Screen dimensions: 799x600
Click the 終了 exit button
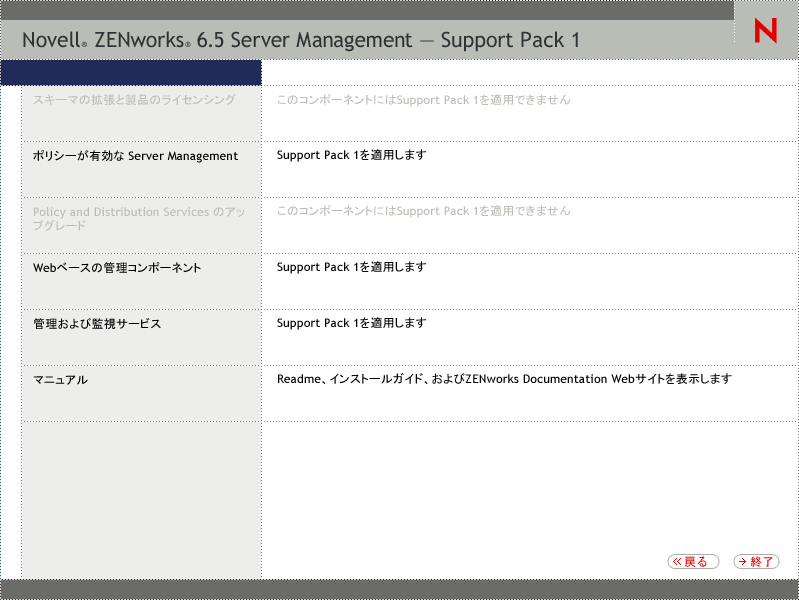coord(756,561)
